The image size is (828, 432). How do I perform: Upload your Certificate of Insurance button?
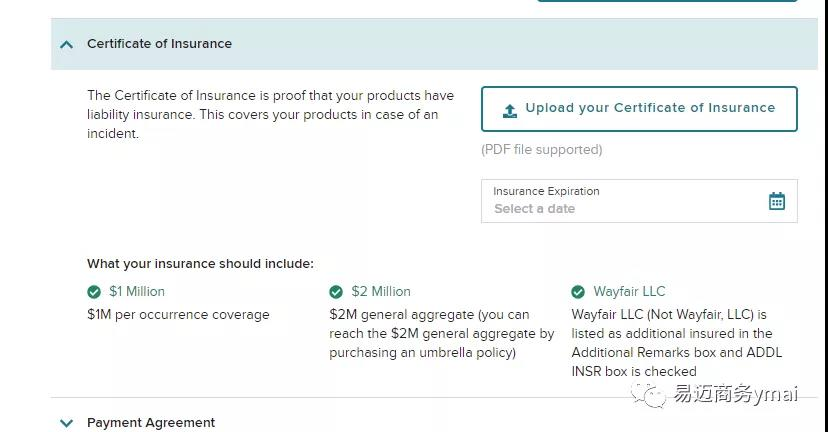click(639, 109)
